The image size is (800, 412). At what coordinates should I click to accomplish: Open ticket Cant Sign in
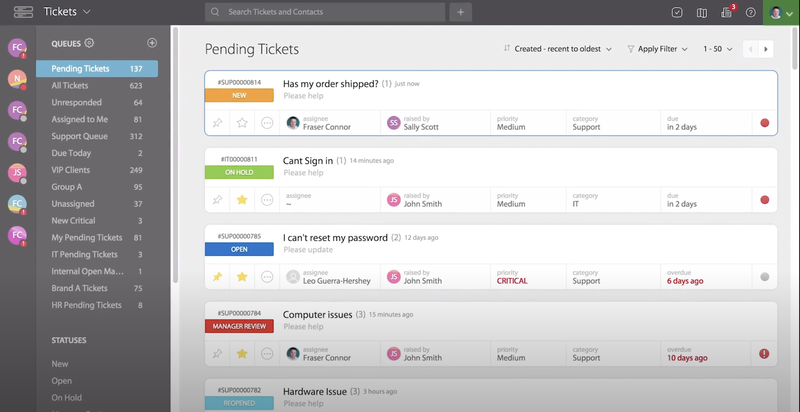308,161
